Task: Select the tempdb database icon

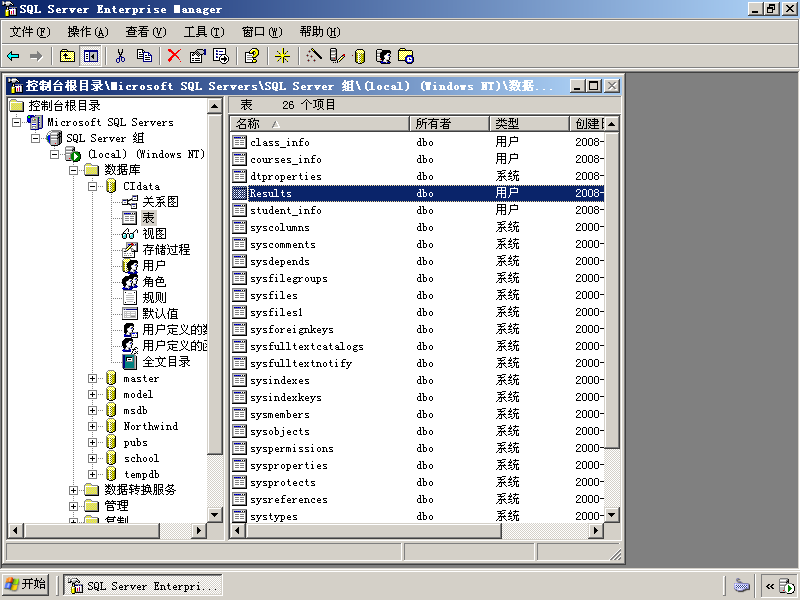Action: point(111,474)
